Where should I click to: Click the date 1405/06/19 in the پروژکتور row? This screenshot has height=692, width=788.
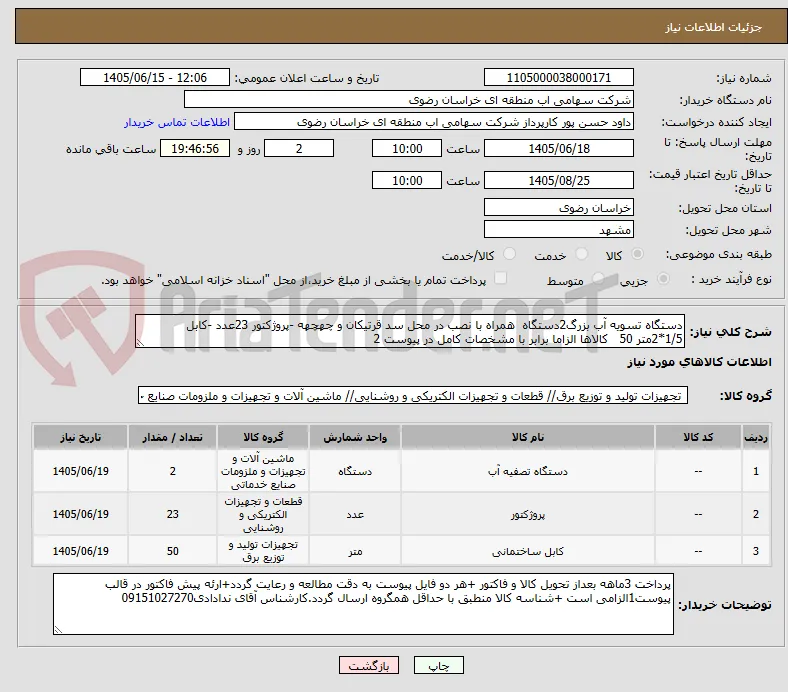(x=80, y=515)
